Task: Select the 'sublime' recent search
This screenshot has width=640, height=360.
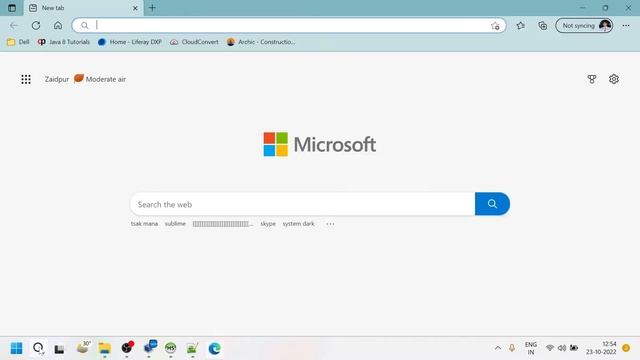Action: (175, 224)
